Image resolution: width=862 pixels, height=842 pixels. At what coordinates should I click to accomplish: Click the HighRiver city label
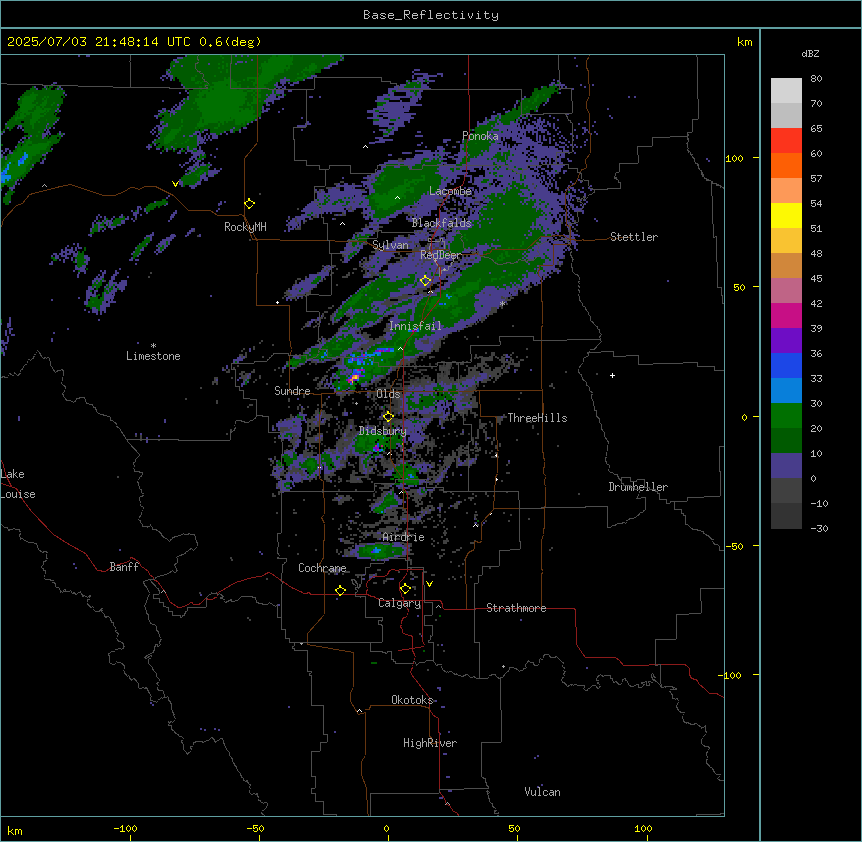point(430,743)
